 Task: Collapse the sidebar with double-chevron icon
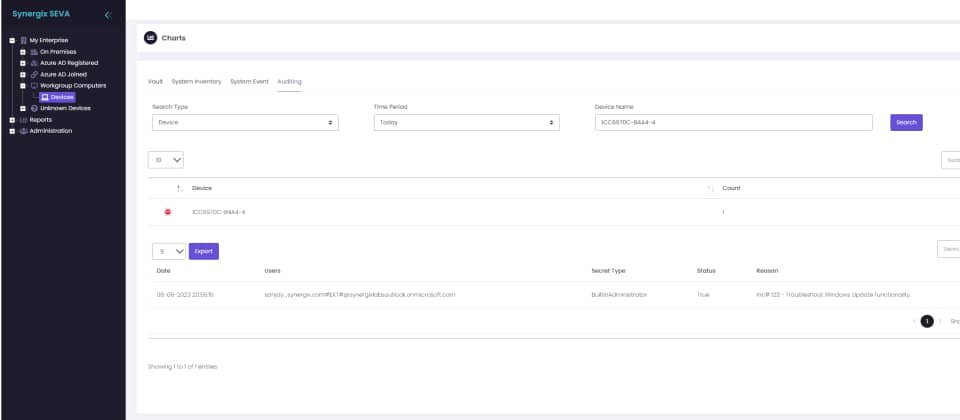[x=108, y=14]
